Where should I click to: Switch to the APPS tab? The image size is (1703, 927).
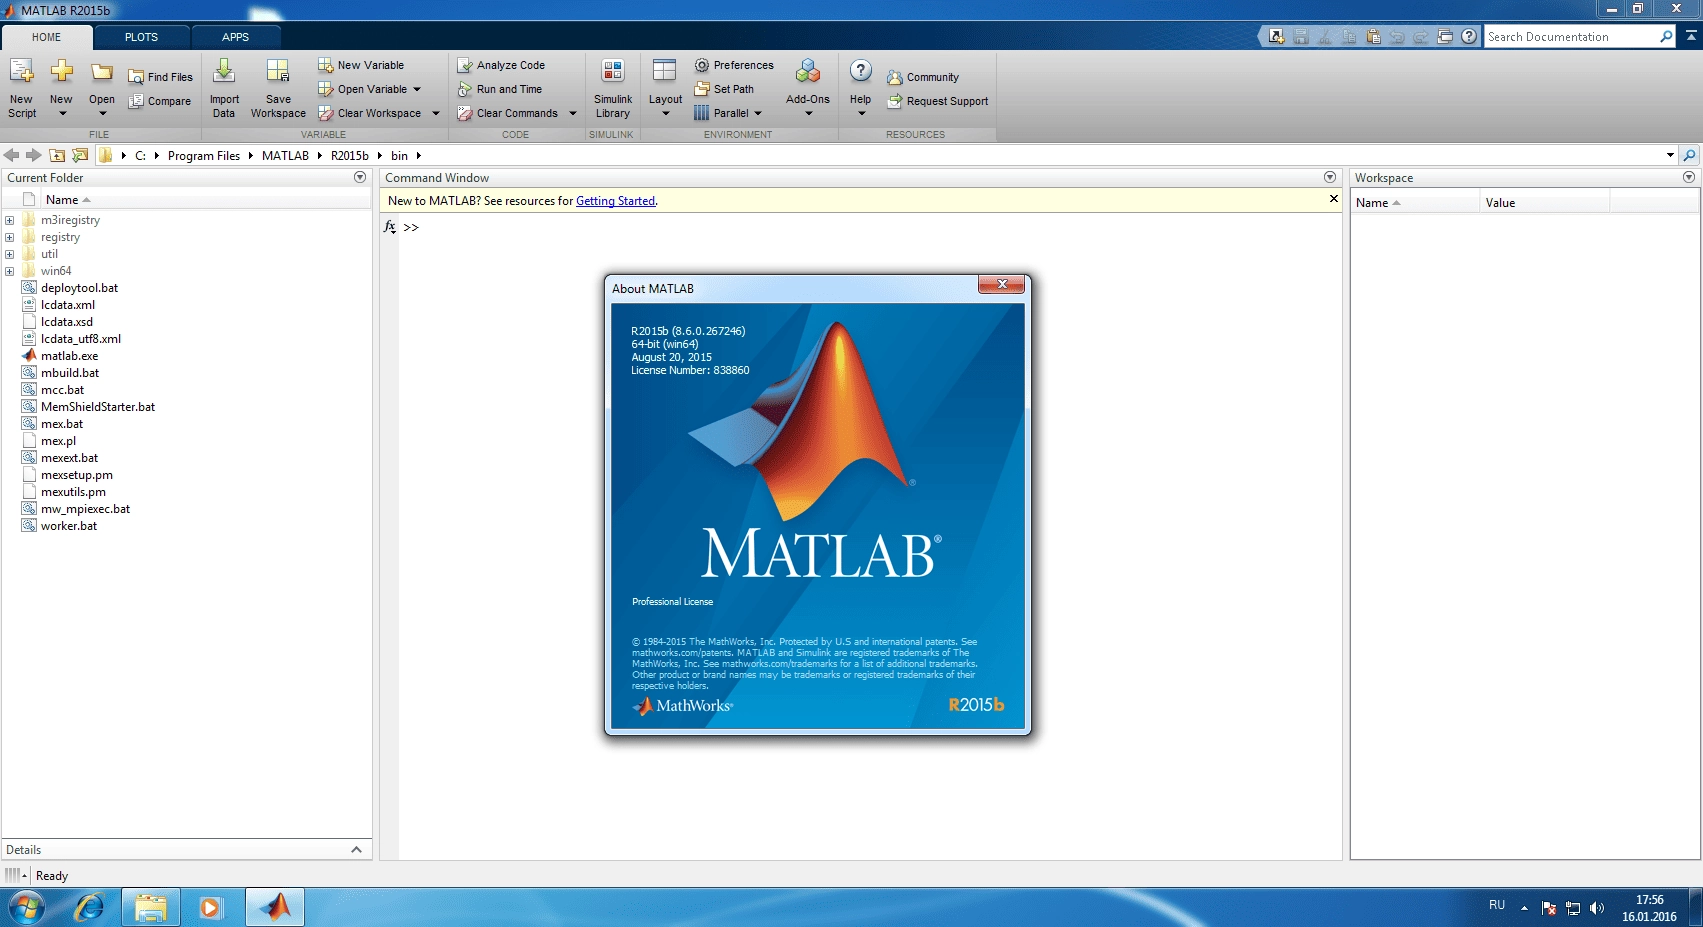click(x=235, y=37)
